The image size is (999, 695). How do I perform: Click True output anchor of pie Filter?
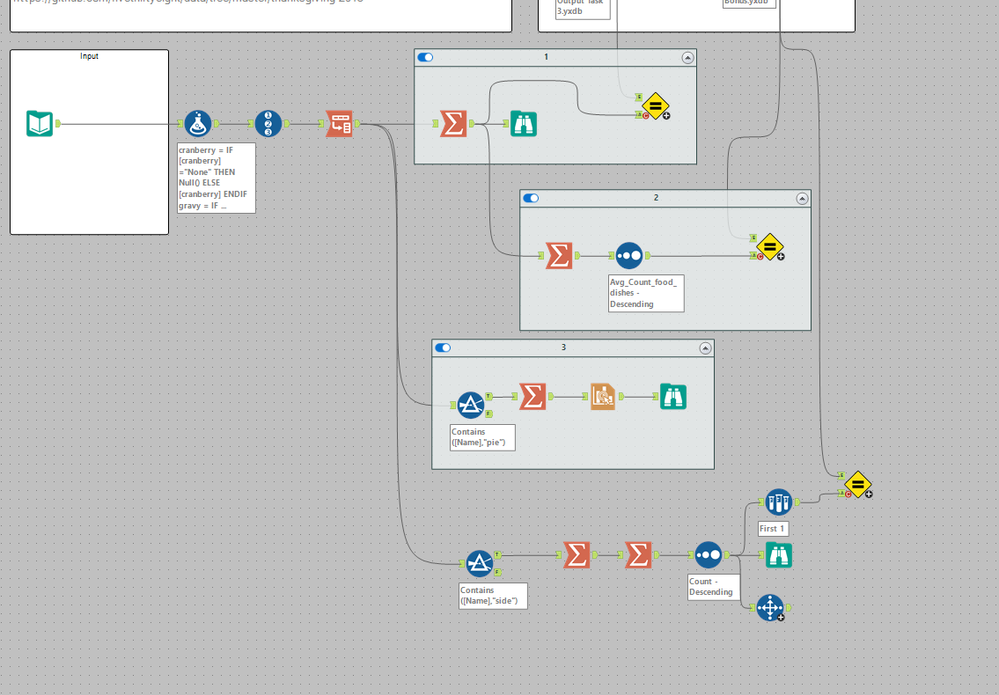click(489, 396)
